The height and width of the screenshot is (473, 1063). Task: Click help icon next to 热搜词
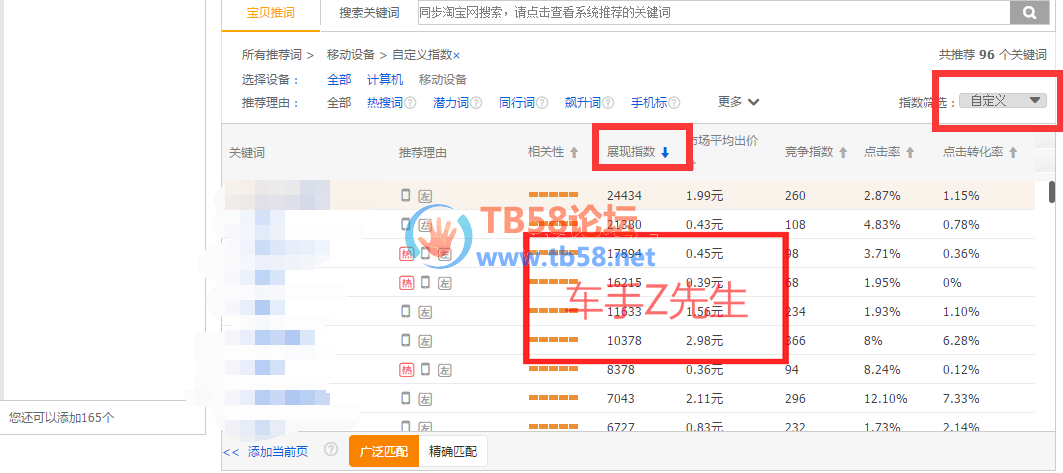coord(411,103)
